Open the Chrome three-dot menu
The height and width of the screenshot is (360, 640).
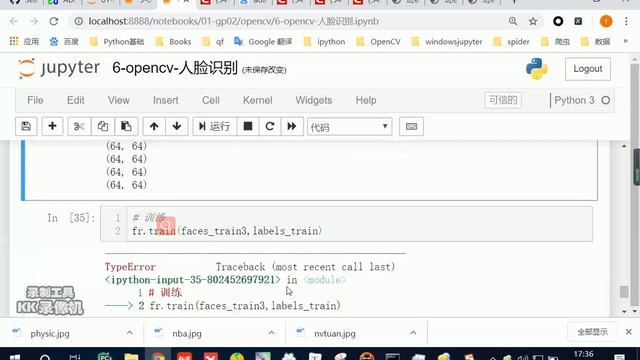626,21
